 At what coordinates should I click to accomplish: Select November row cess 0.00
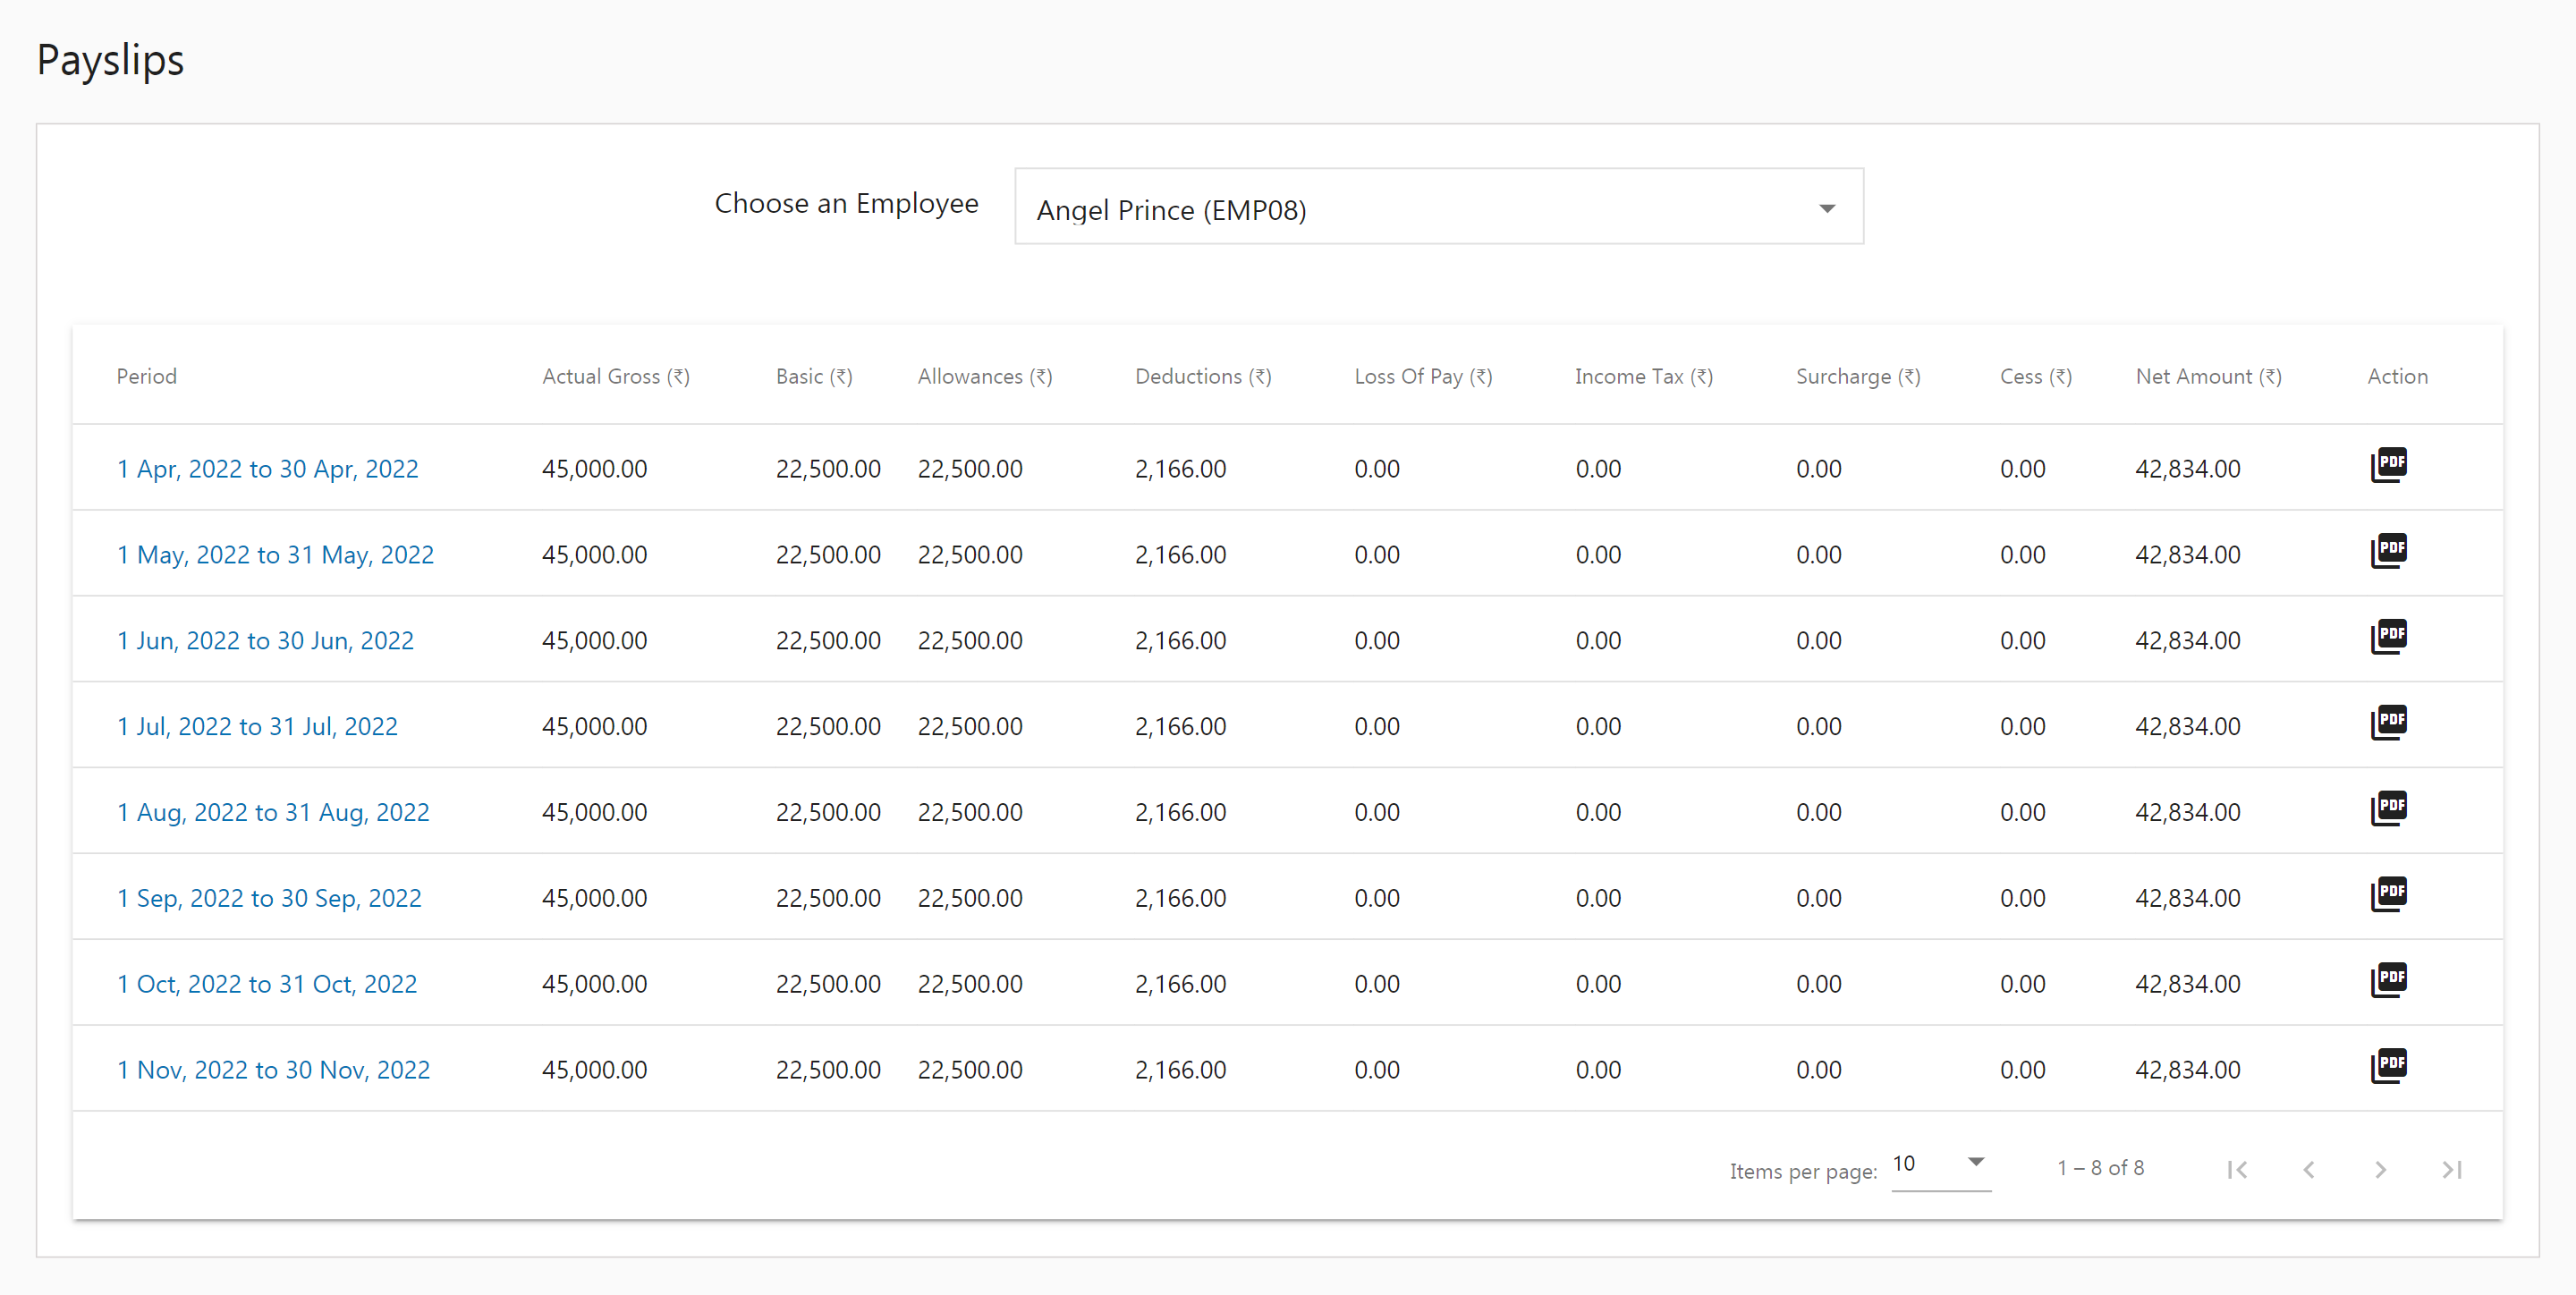pyautogui.click(x=2023, y=1071)
